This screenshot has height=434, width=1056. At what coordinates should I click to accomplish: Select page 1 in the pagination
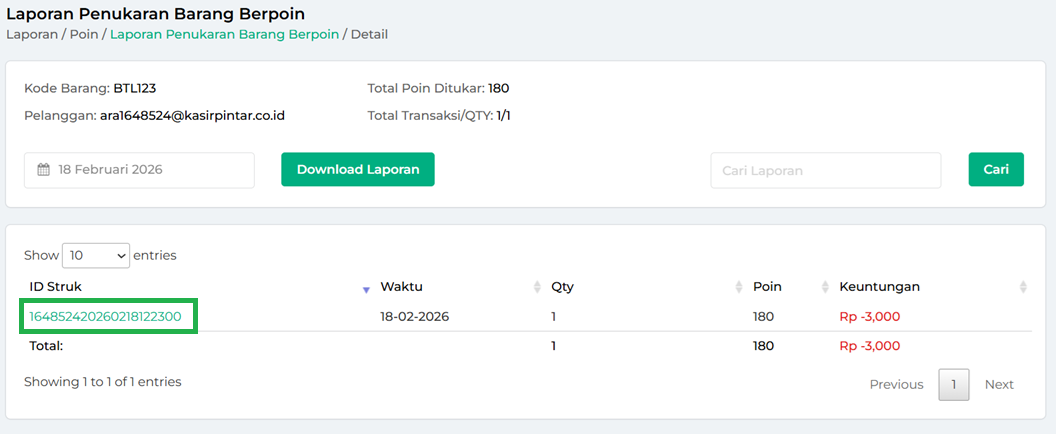pyautogui.click(x=954, y=384)
